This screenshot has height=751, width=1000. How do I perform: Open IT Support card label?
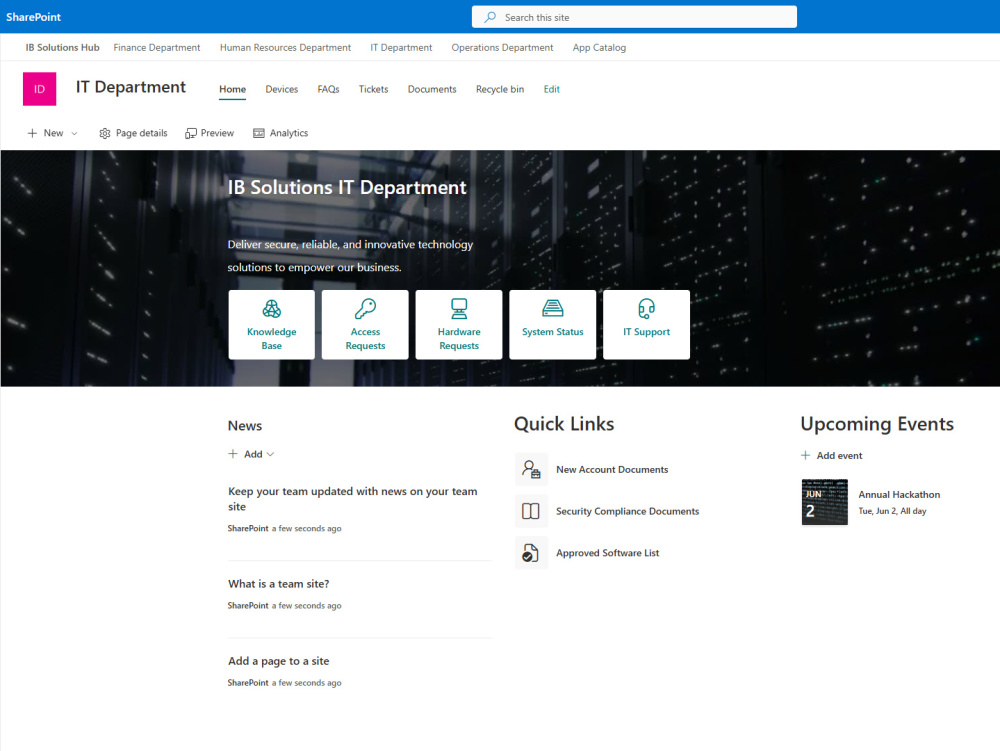pos(647,332)
